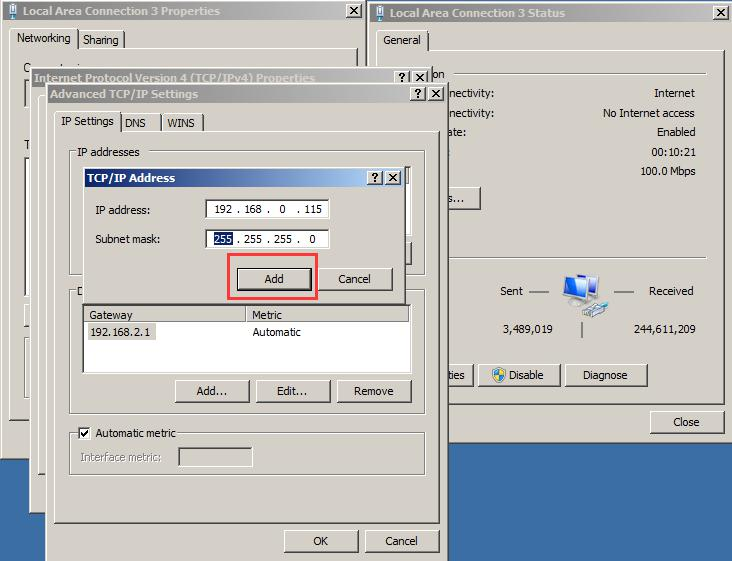Image resolution: width=732 pixels, height=561 pixels.
Task: Click the Local Area Connection 3 Status title icon
Action: 379,13
